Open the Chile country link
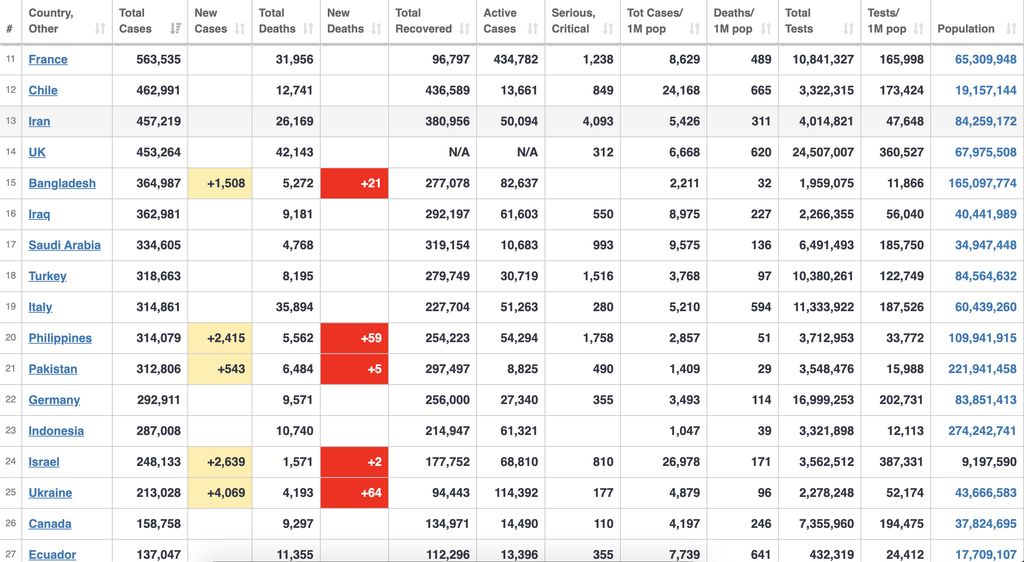Screen dimensions: 1024x562 pyautogui.click(x=43, y=90)
